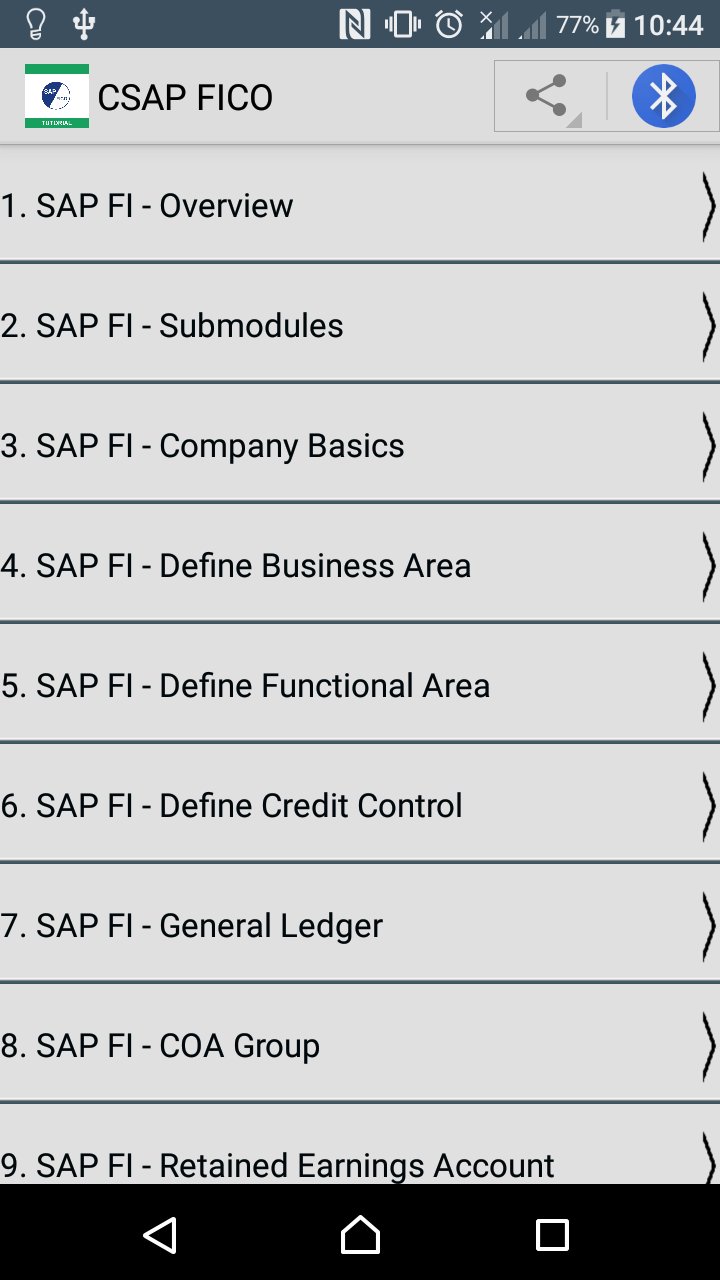
Task: Tap the CSAP FICO app logo
Action: pyautogui.click(x=57, y=96)
